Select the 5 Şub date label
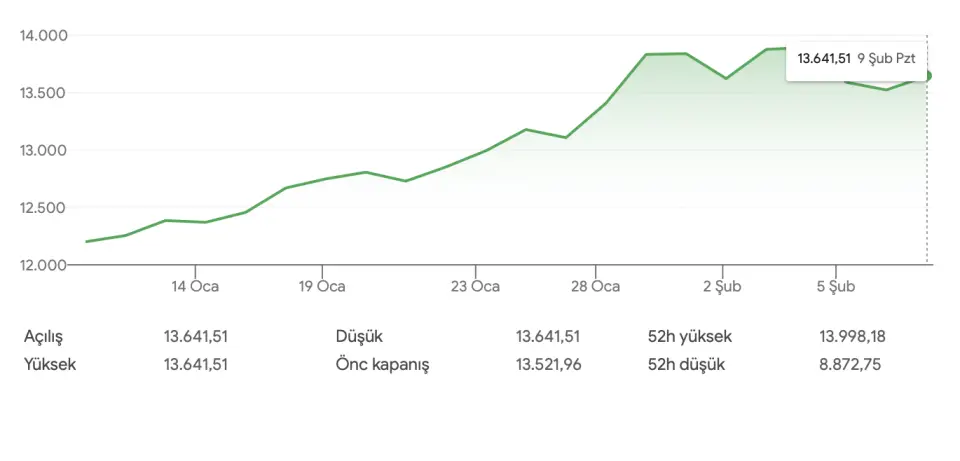960x461 pixels. tap(838, 287)
